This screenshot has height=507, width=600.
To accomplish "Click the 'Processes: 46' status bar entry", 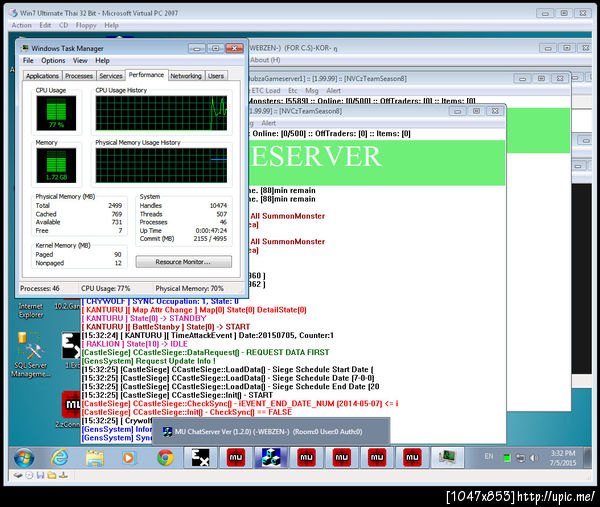I will click(40, 289).
